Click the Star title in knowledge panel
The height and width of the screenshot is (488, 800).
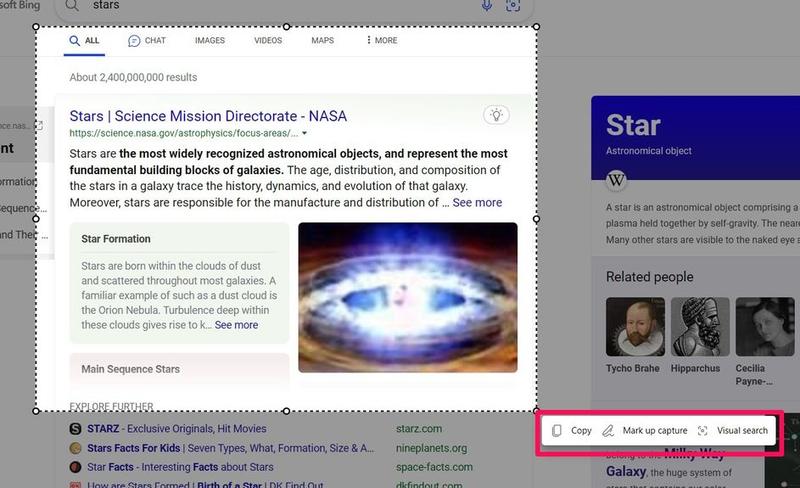[633, 125]
